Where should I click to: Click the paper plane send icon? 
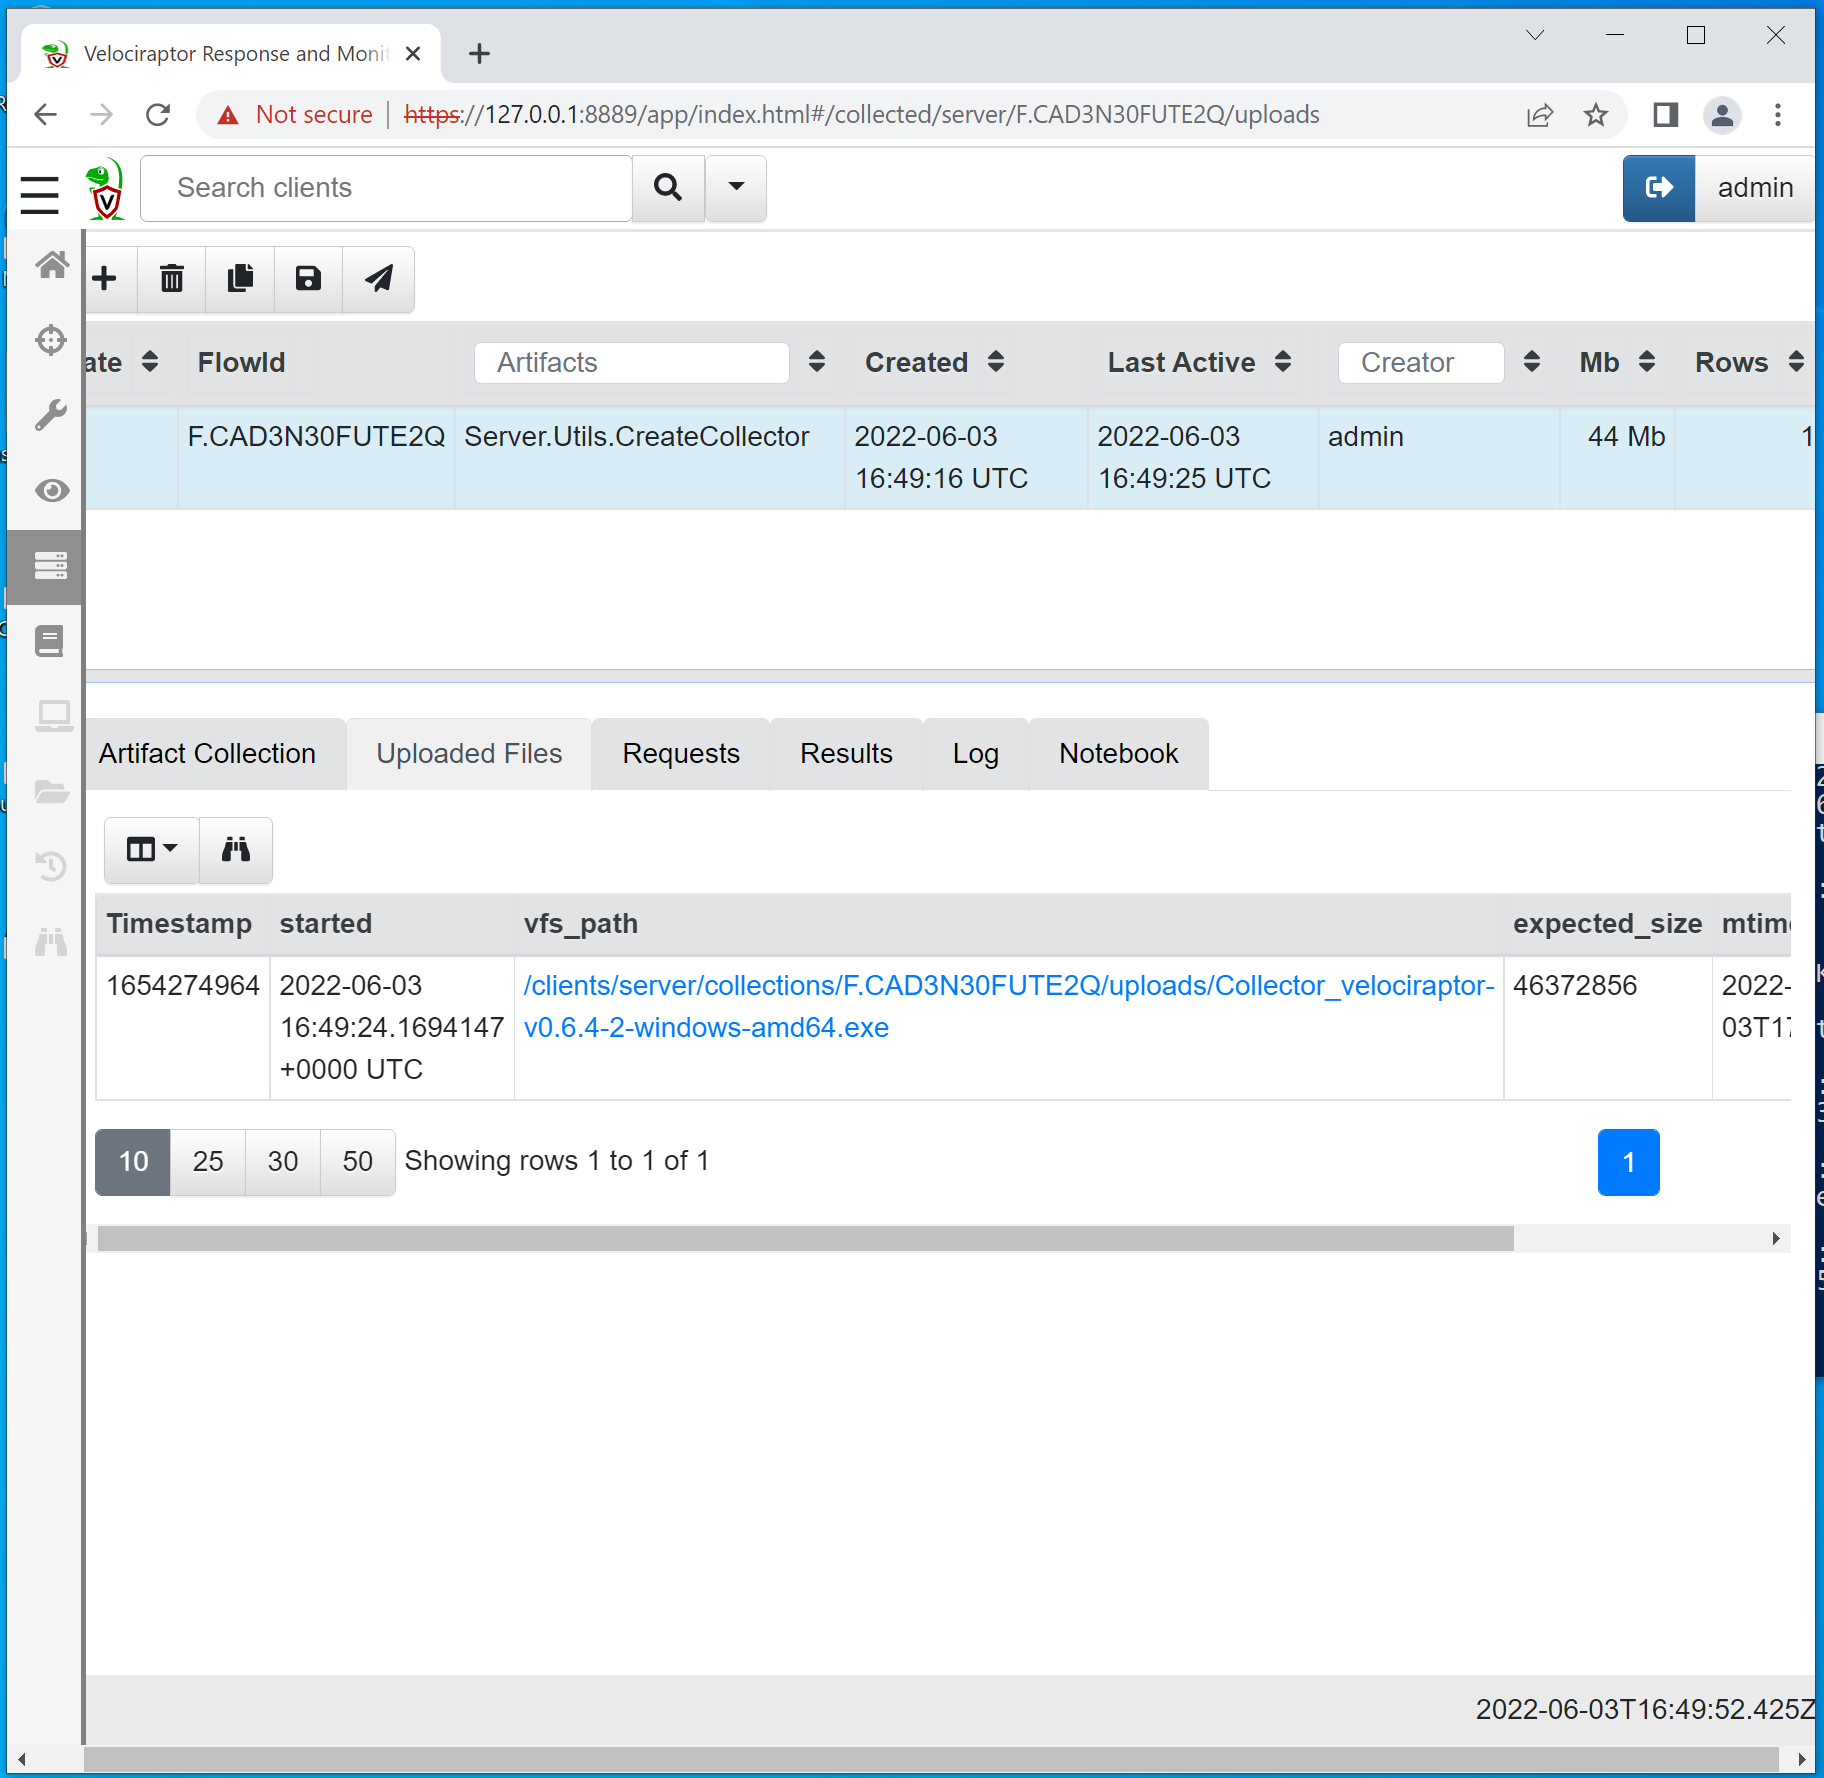(x=378, y=279)
